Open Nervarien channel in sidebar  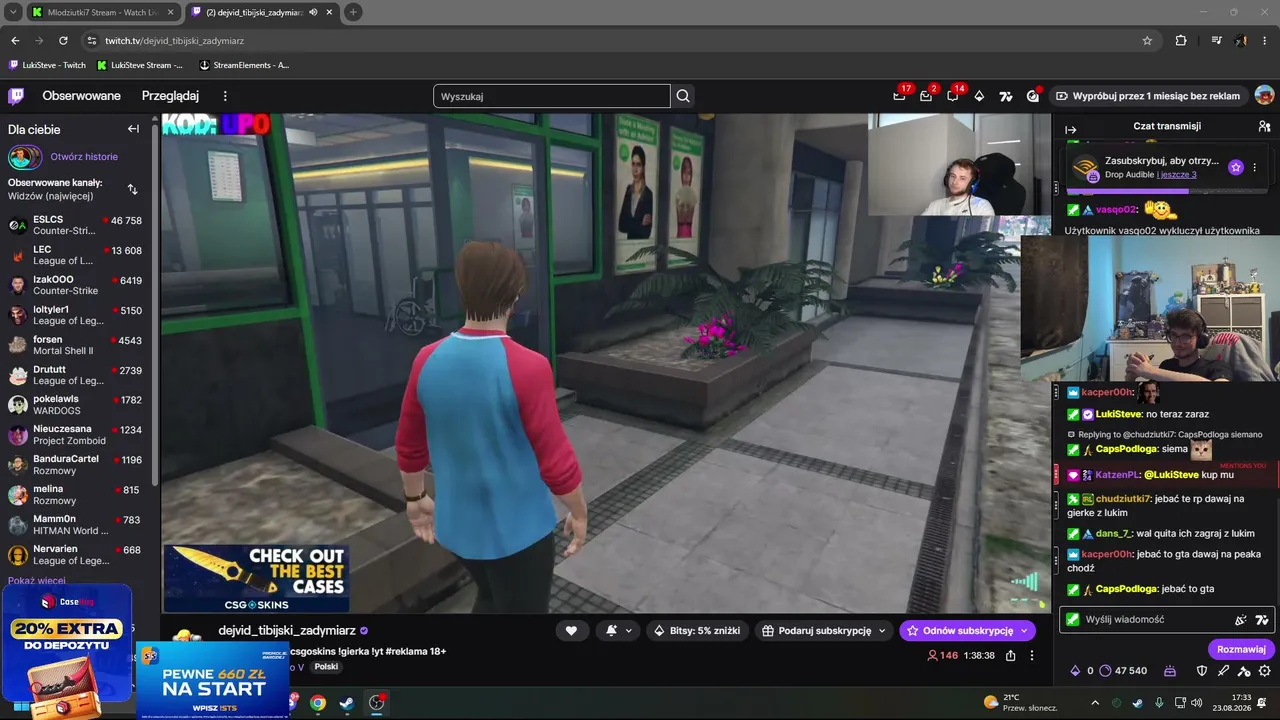[78, 555]
